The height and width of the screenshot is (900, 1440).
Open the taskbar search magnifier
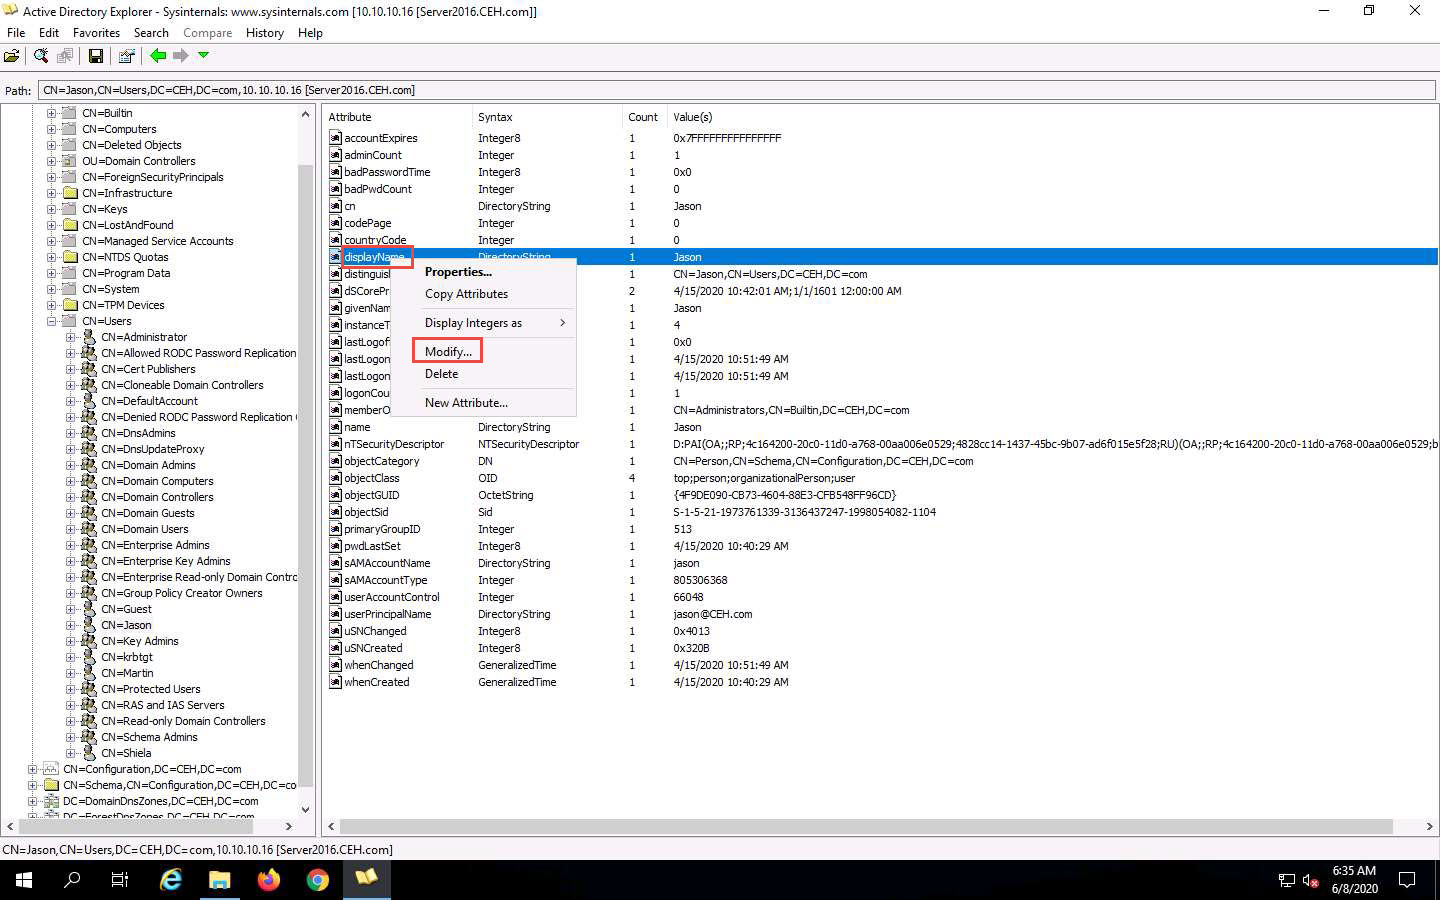coord(72,880)
